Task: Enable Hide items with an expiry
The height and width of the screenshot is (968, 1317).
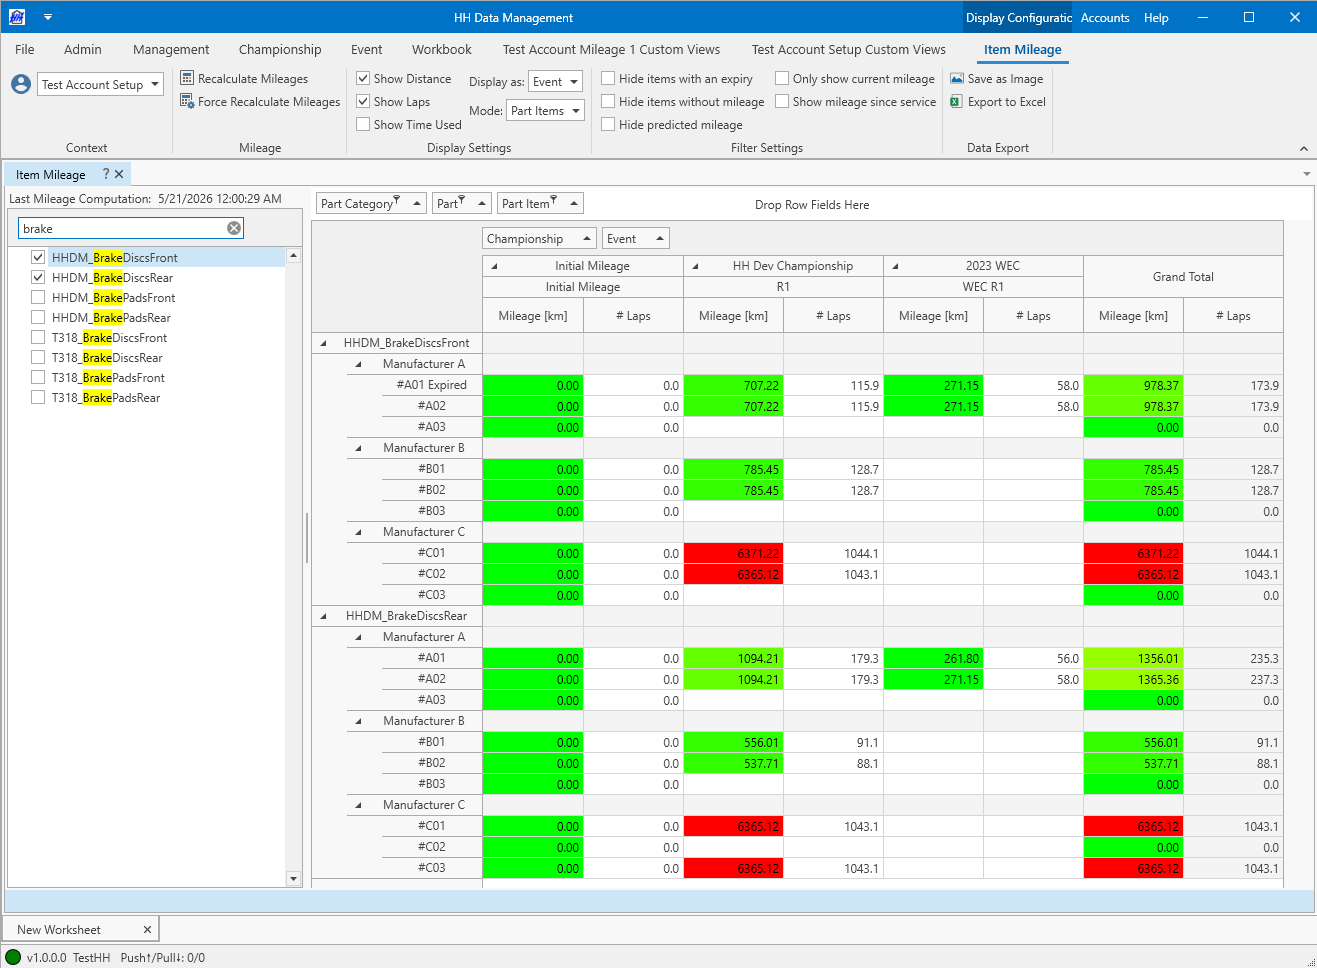Action: pyautogui.click(x=608, y=78)
